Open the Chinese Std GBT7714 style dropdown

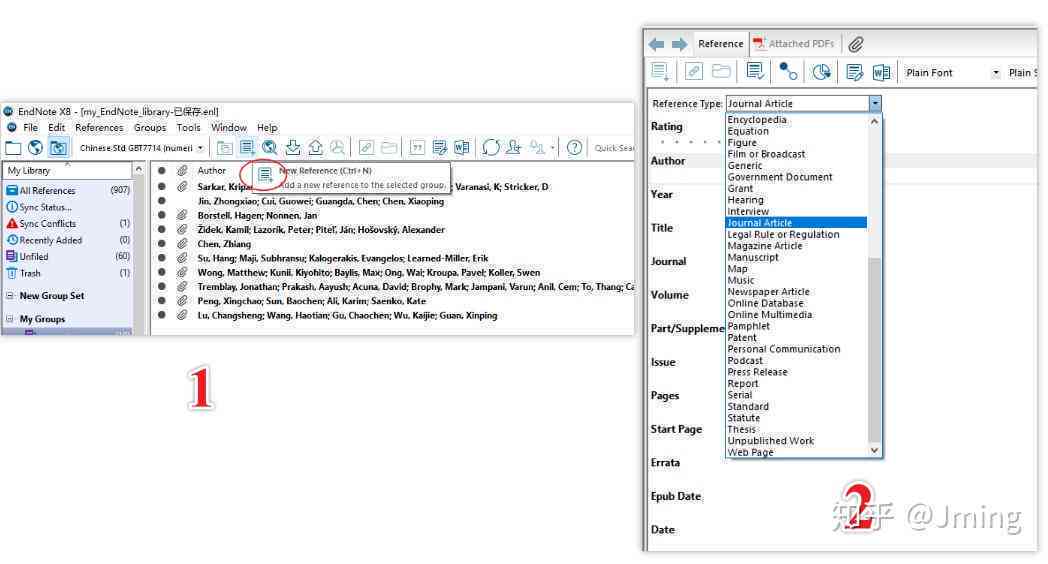(x=200, y=148)
